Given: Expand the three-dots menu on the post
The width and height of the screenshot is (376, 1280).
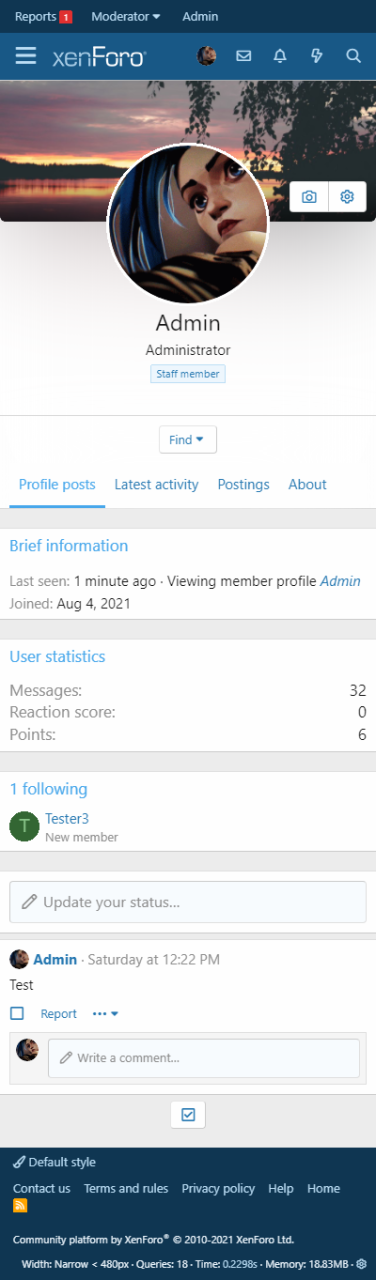Looking at the screenshot, I should [x=105, y=1013].
